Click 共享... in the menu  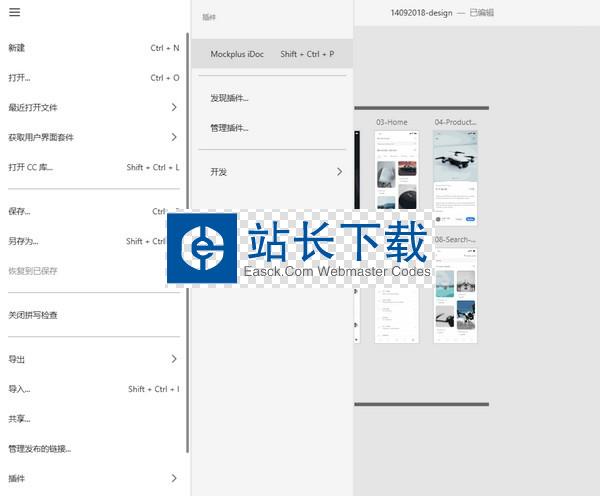click(20, 419)
